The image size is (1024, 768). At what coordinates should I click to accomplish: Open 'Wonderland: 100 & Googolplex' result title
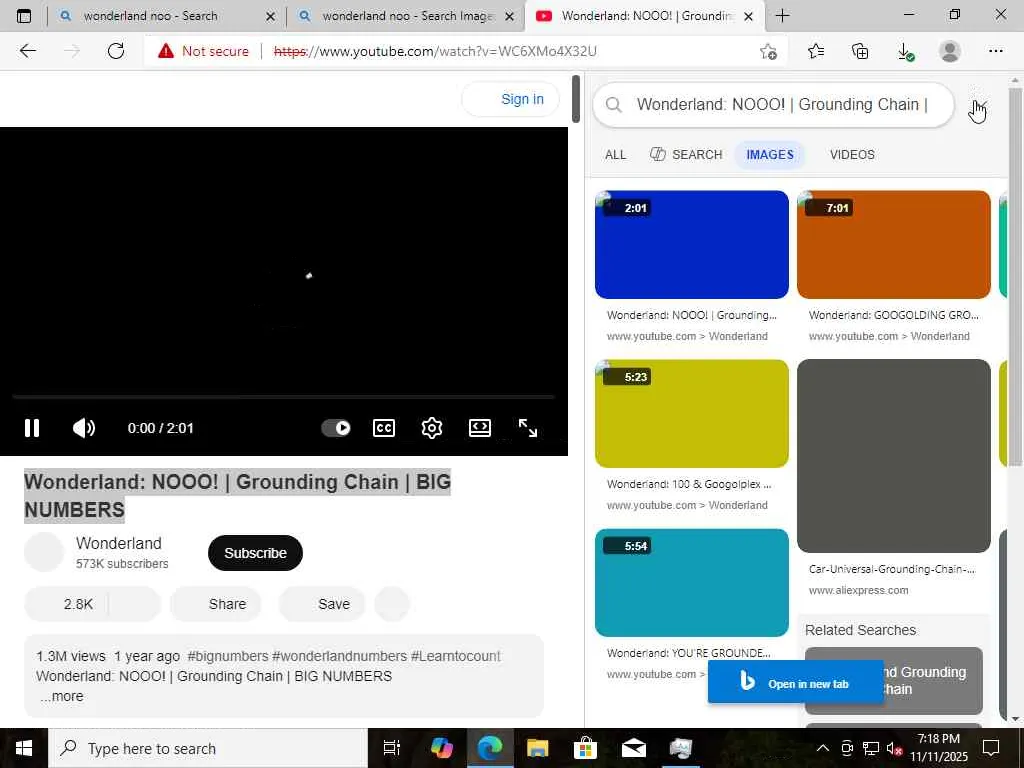(x=689, y=484)
